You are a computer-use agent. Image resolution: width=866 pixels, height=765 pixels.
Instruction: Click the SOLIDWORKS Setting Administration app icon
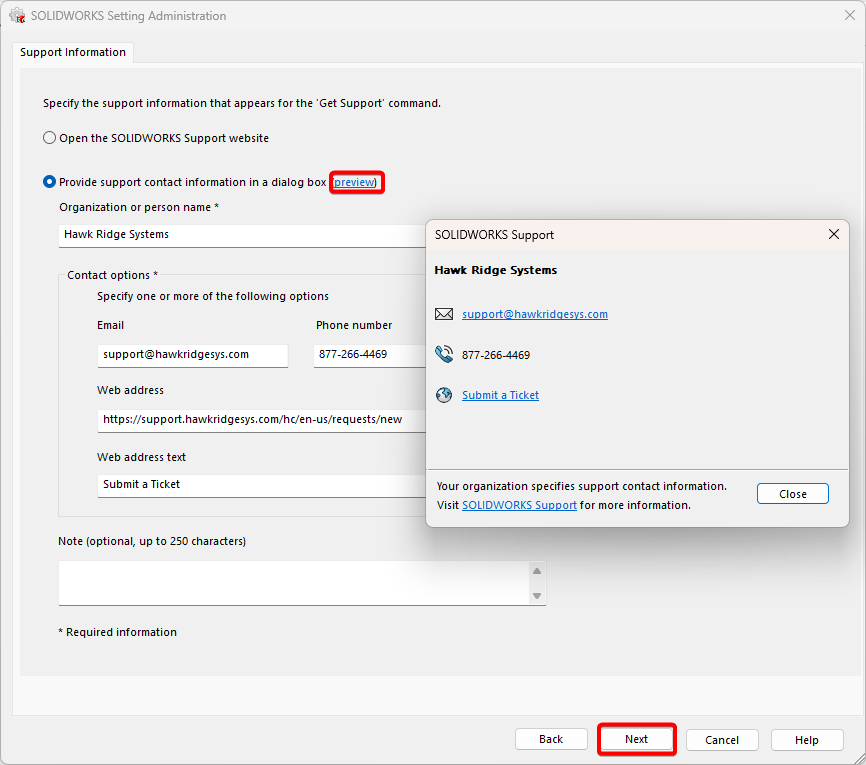click(17, 15)
